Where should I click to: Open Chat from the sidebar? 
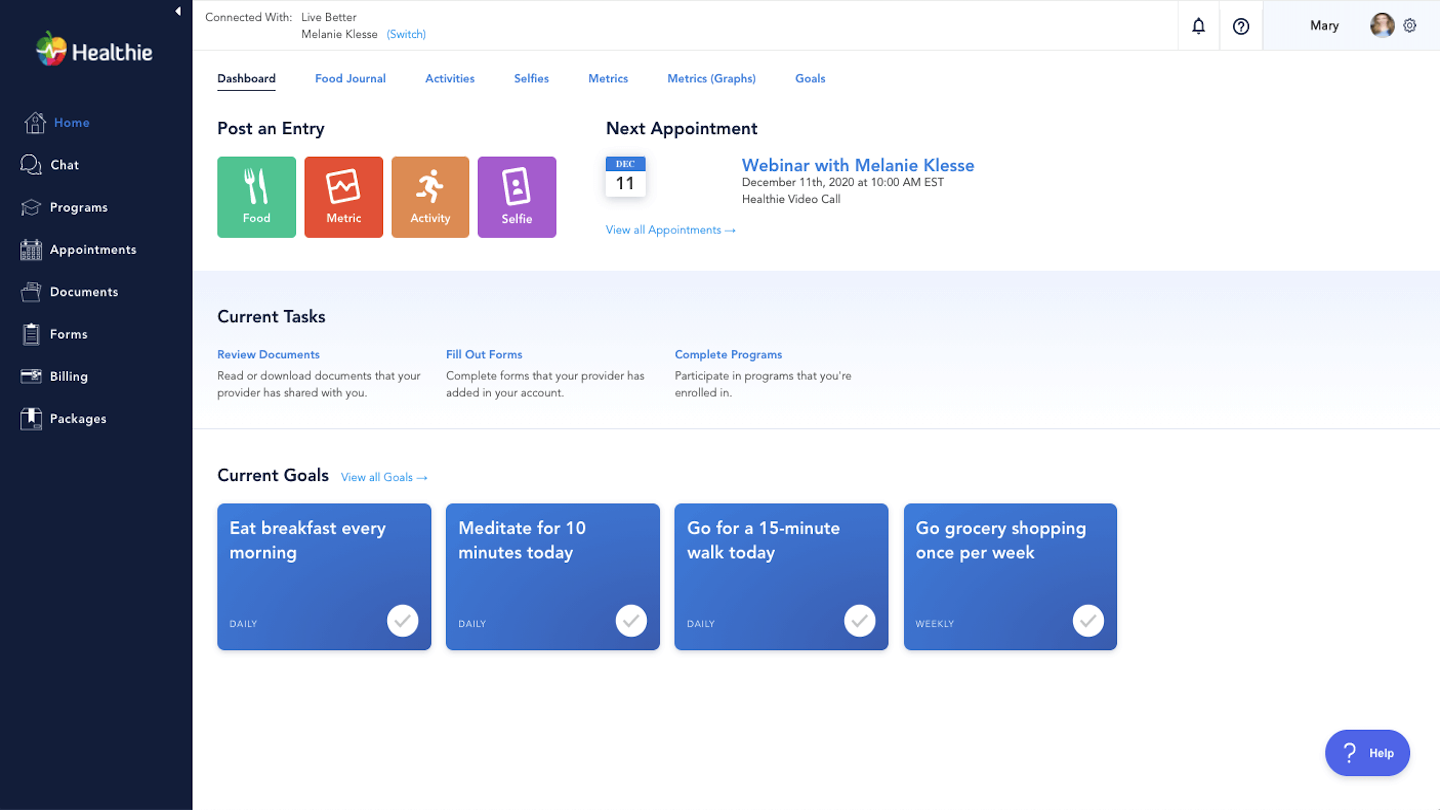[64, 165]
